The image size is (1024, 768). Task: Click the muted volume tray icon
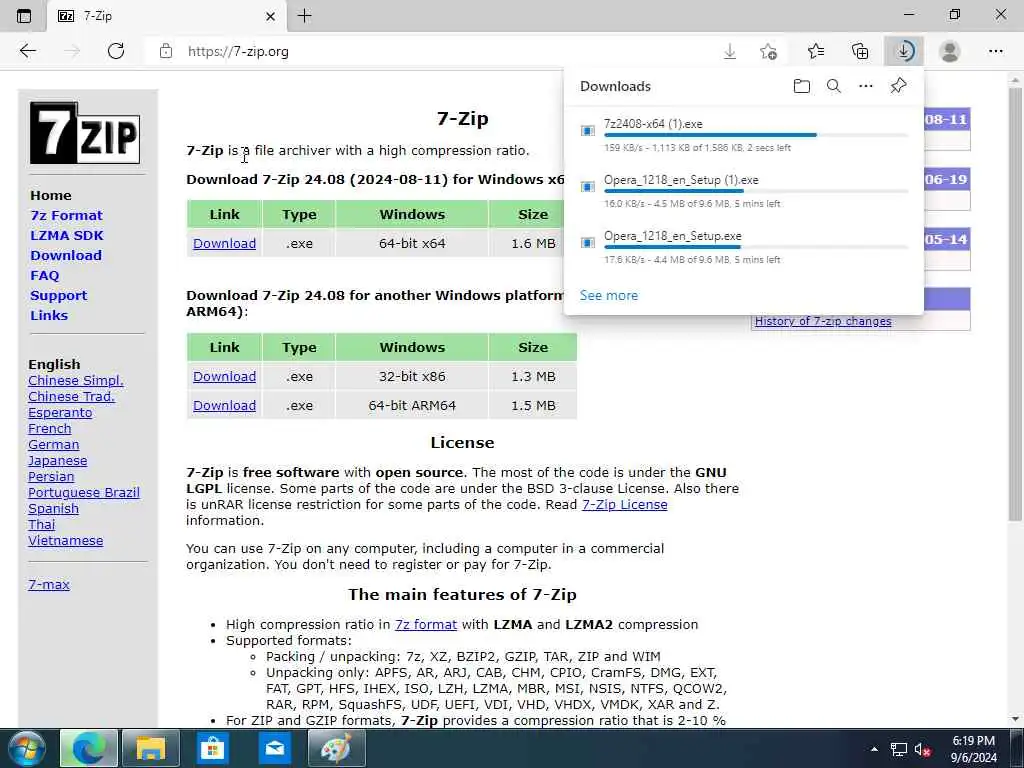tap(922, 750)
